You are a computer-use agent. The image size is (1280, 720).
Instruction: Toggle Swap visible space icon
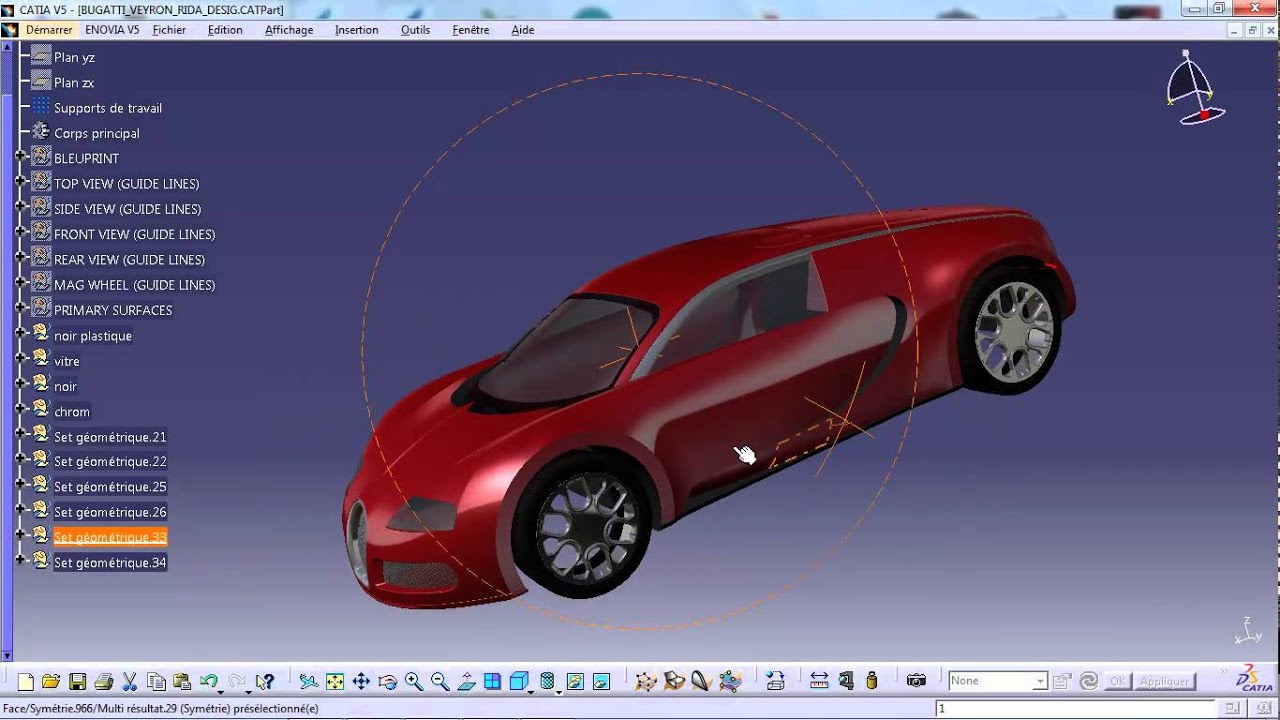601,682
